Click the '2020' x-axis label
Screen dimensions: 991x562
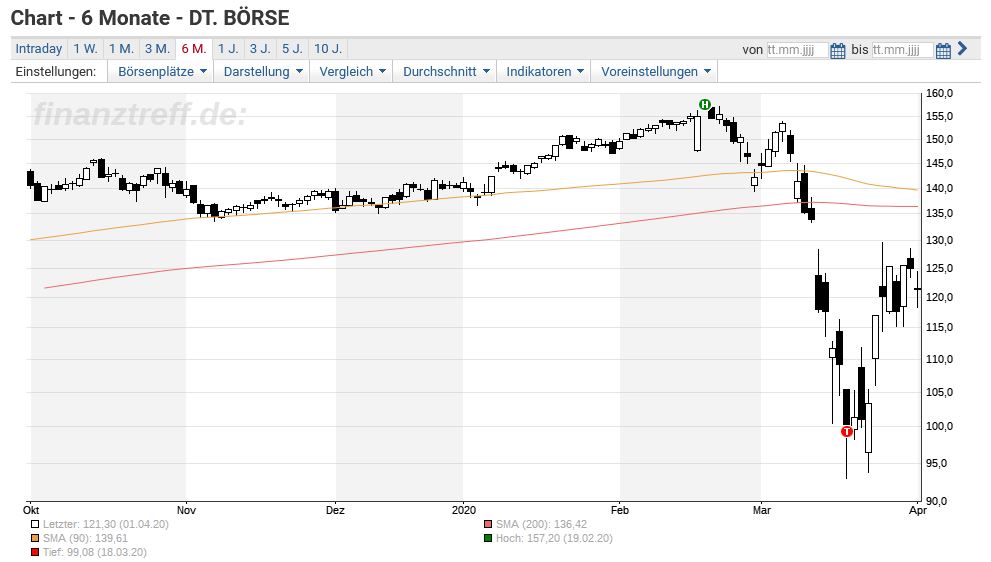click(464, 510)
